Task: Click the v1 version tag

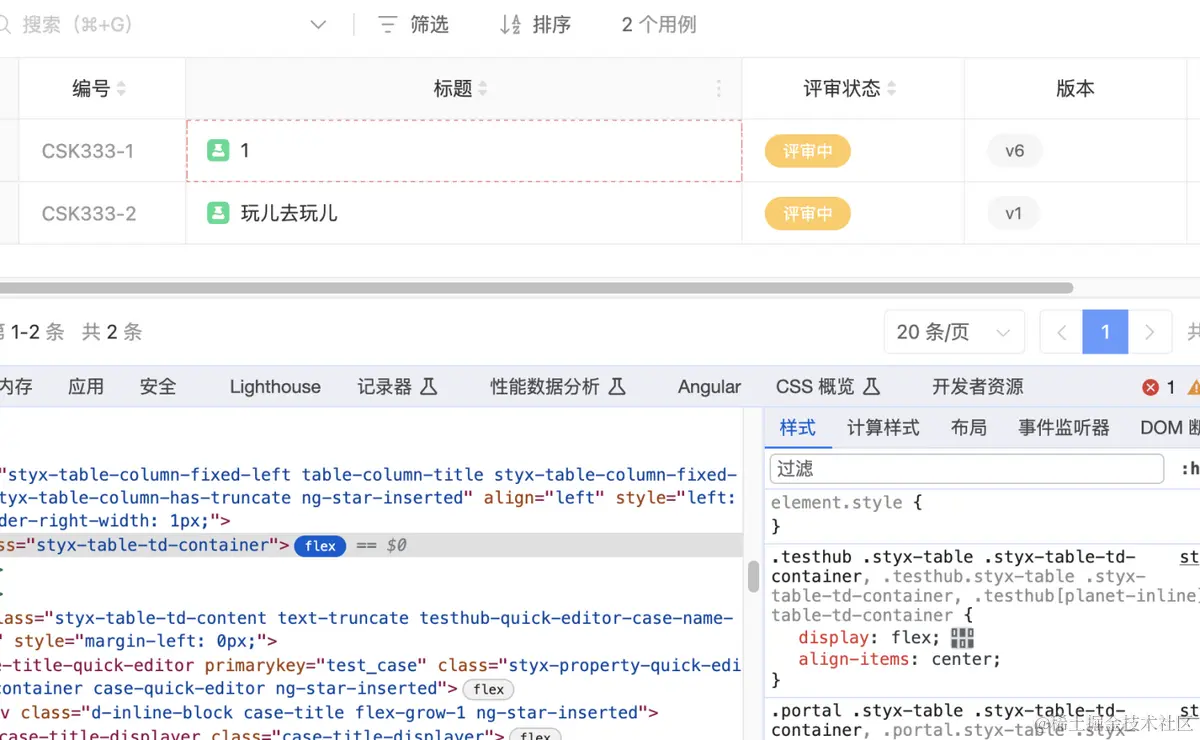Action: tap(1014, 213)
